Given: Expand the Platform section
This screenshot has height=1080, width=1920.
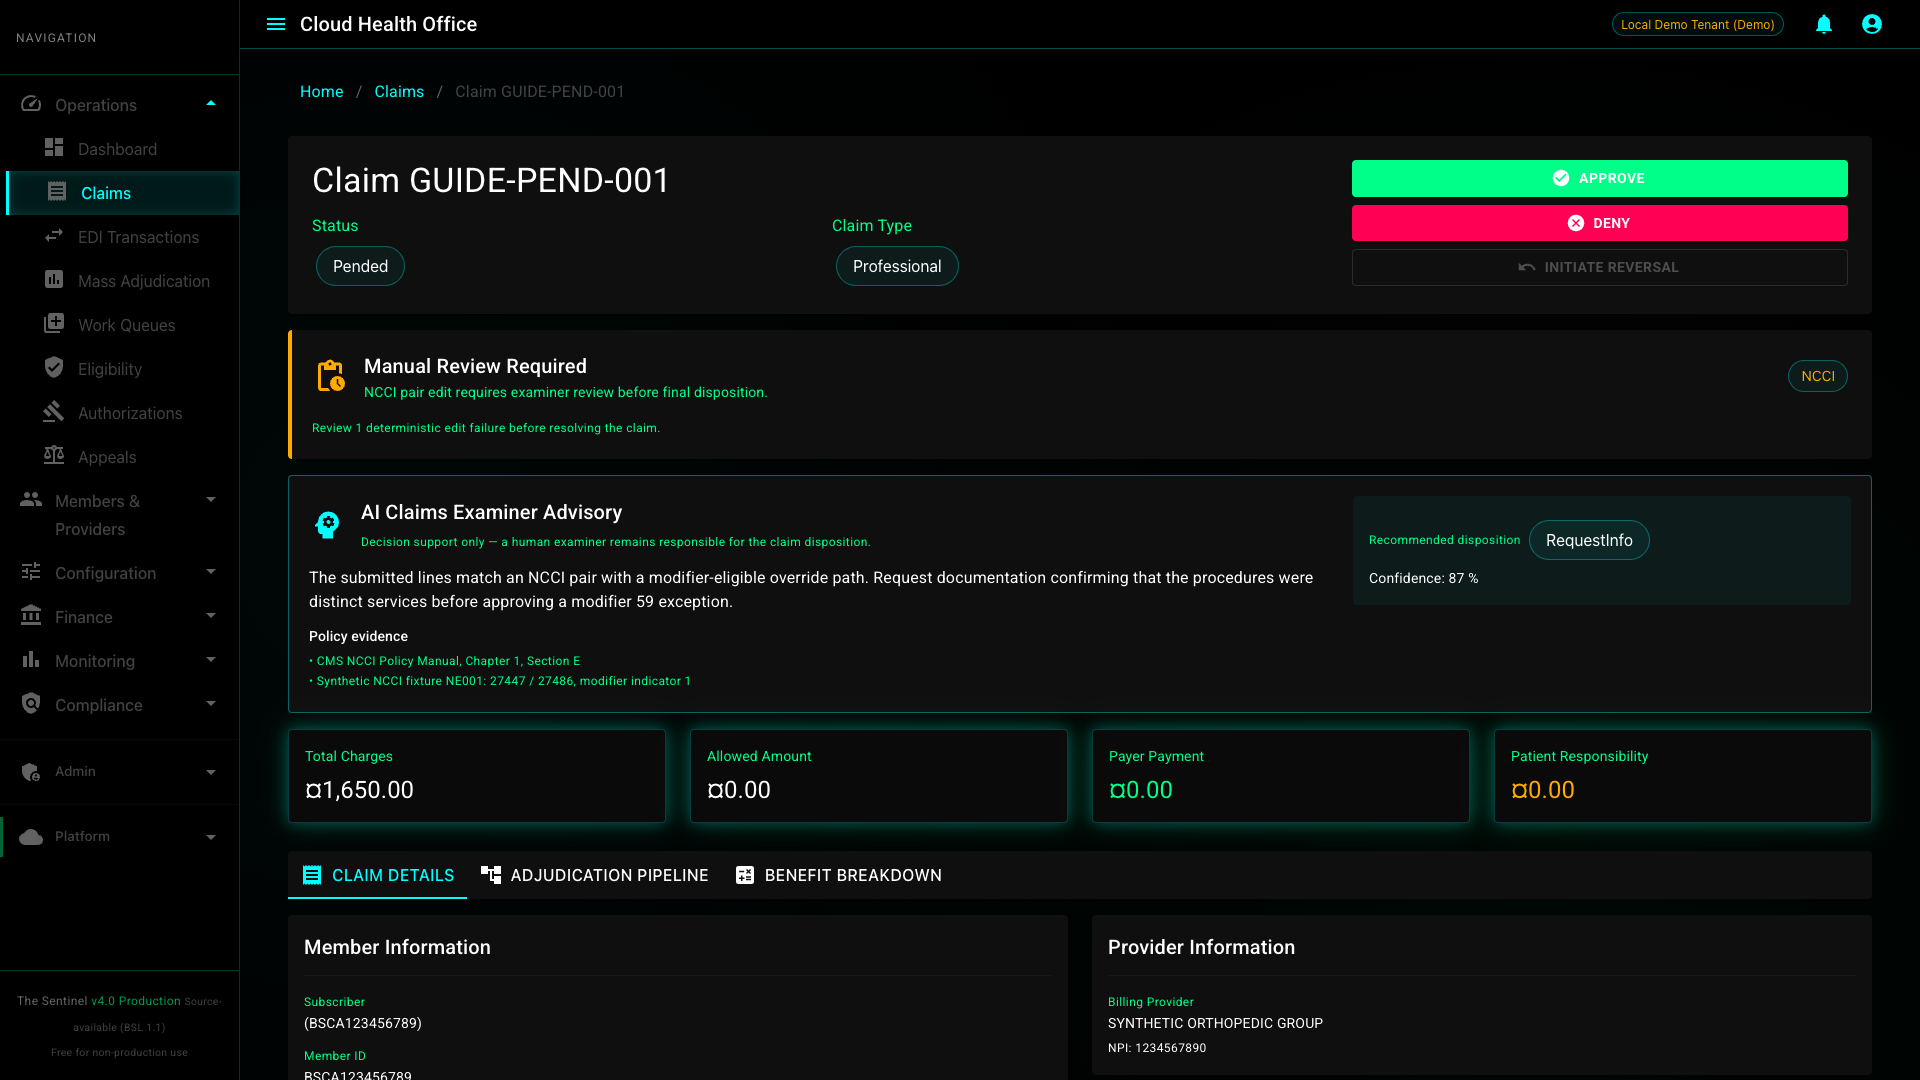Looking at the screenshot, I should 211,837.
